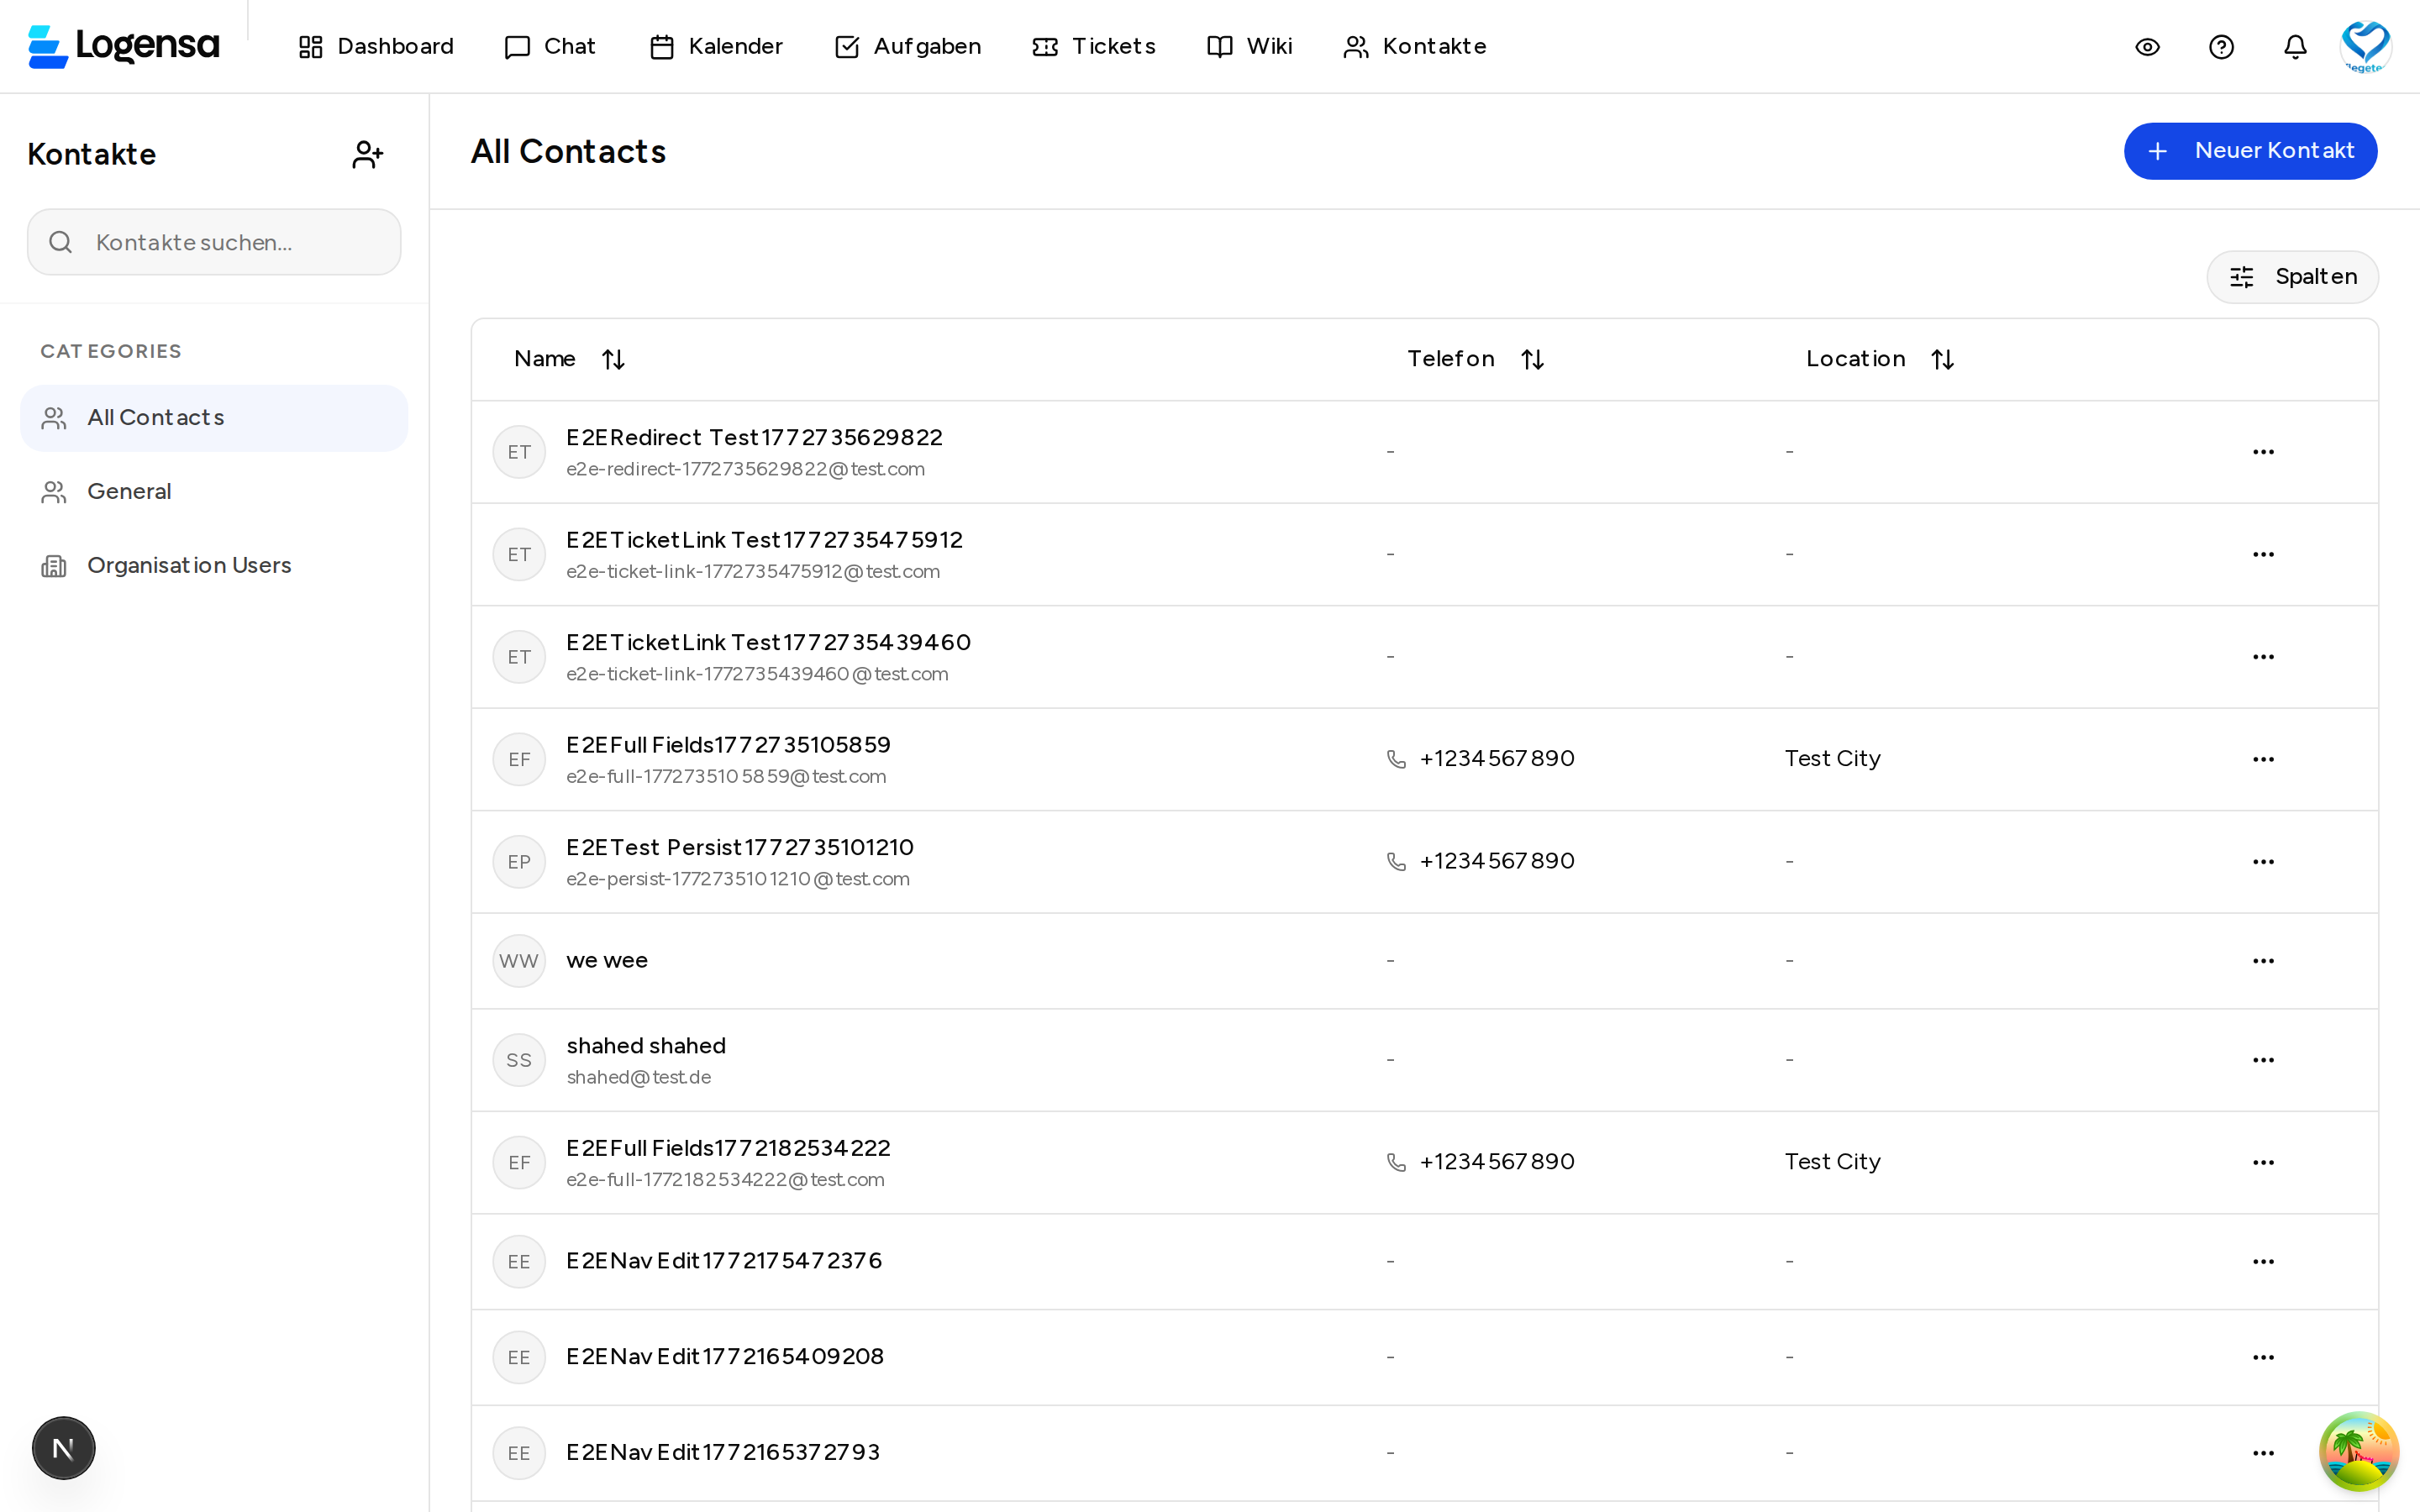Screen dimensions: 2420x1512
Task: Toggle the eye visibility icon in header
Action: coord(2147,47)
